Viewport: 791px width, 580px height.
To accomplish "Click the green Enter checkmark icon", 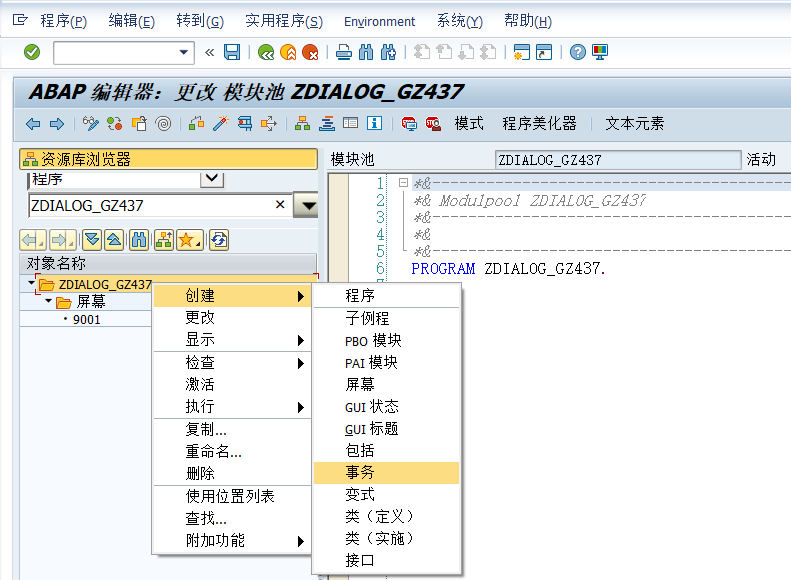I will 32,52.
